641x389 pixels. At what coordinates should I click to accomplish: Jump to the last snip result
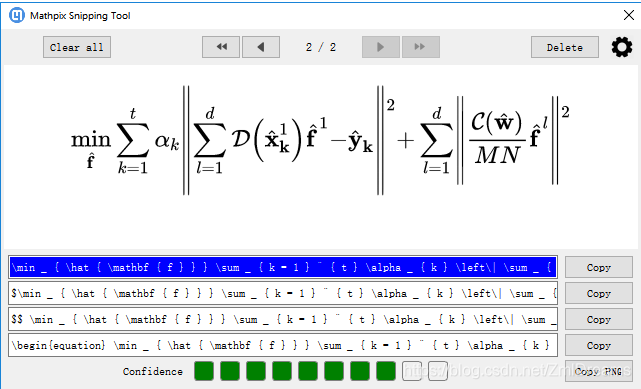point(421,47)
